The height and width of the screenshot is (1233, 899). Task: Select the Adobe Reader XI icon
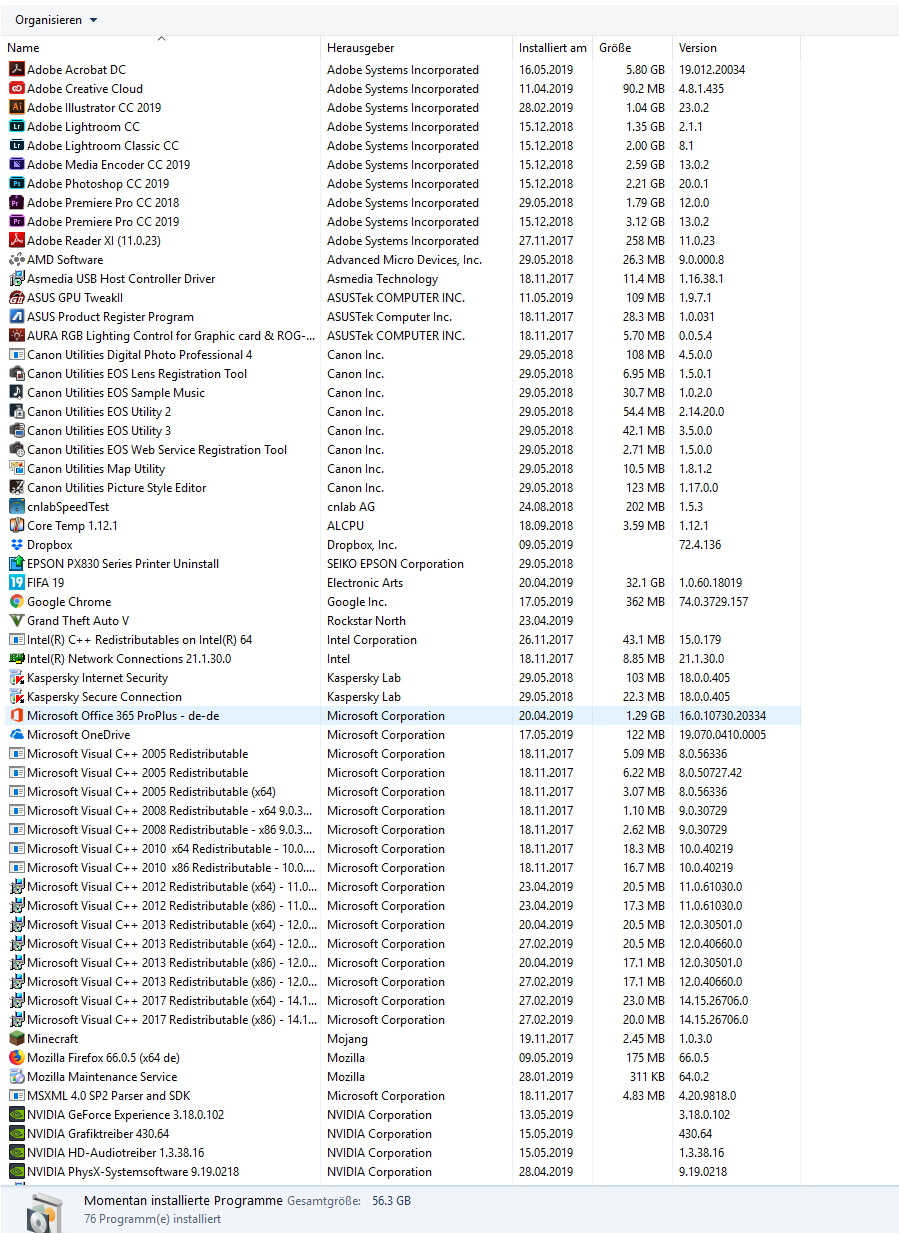tap(17, 241)
